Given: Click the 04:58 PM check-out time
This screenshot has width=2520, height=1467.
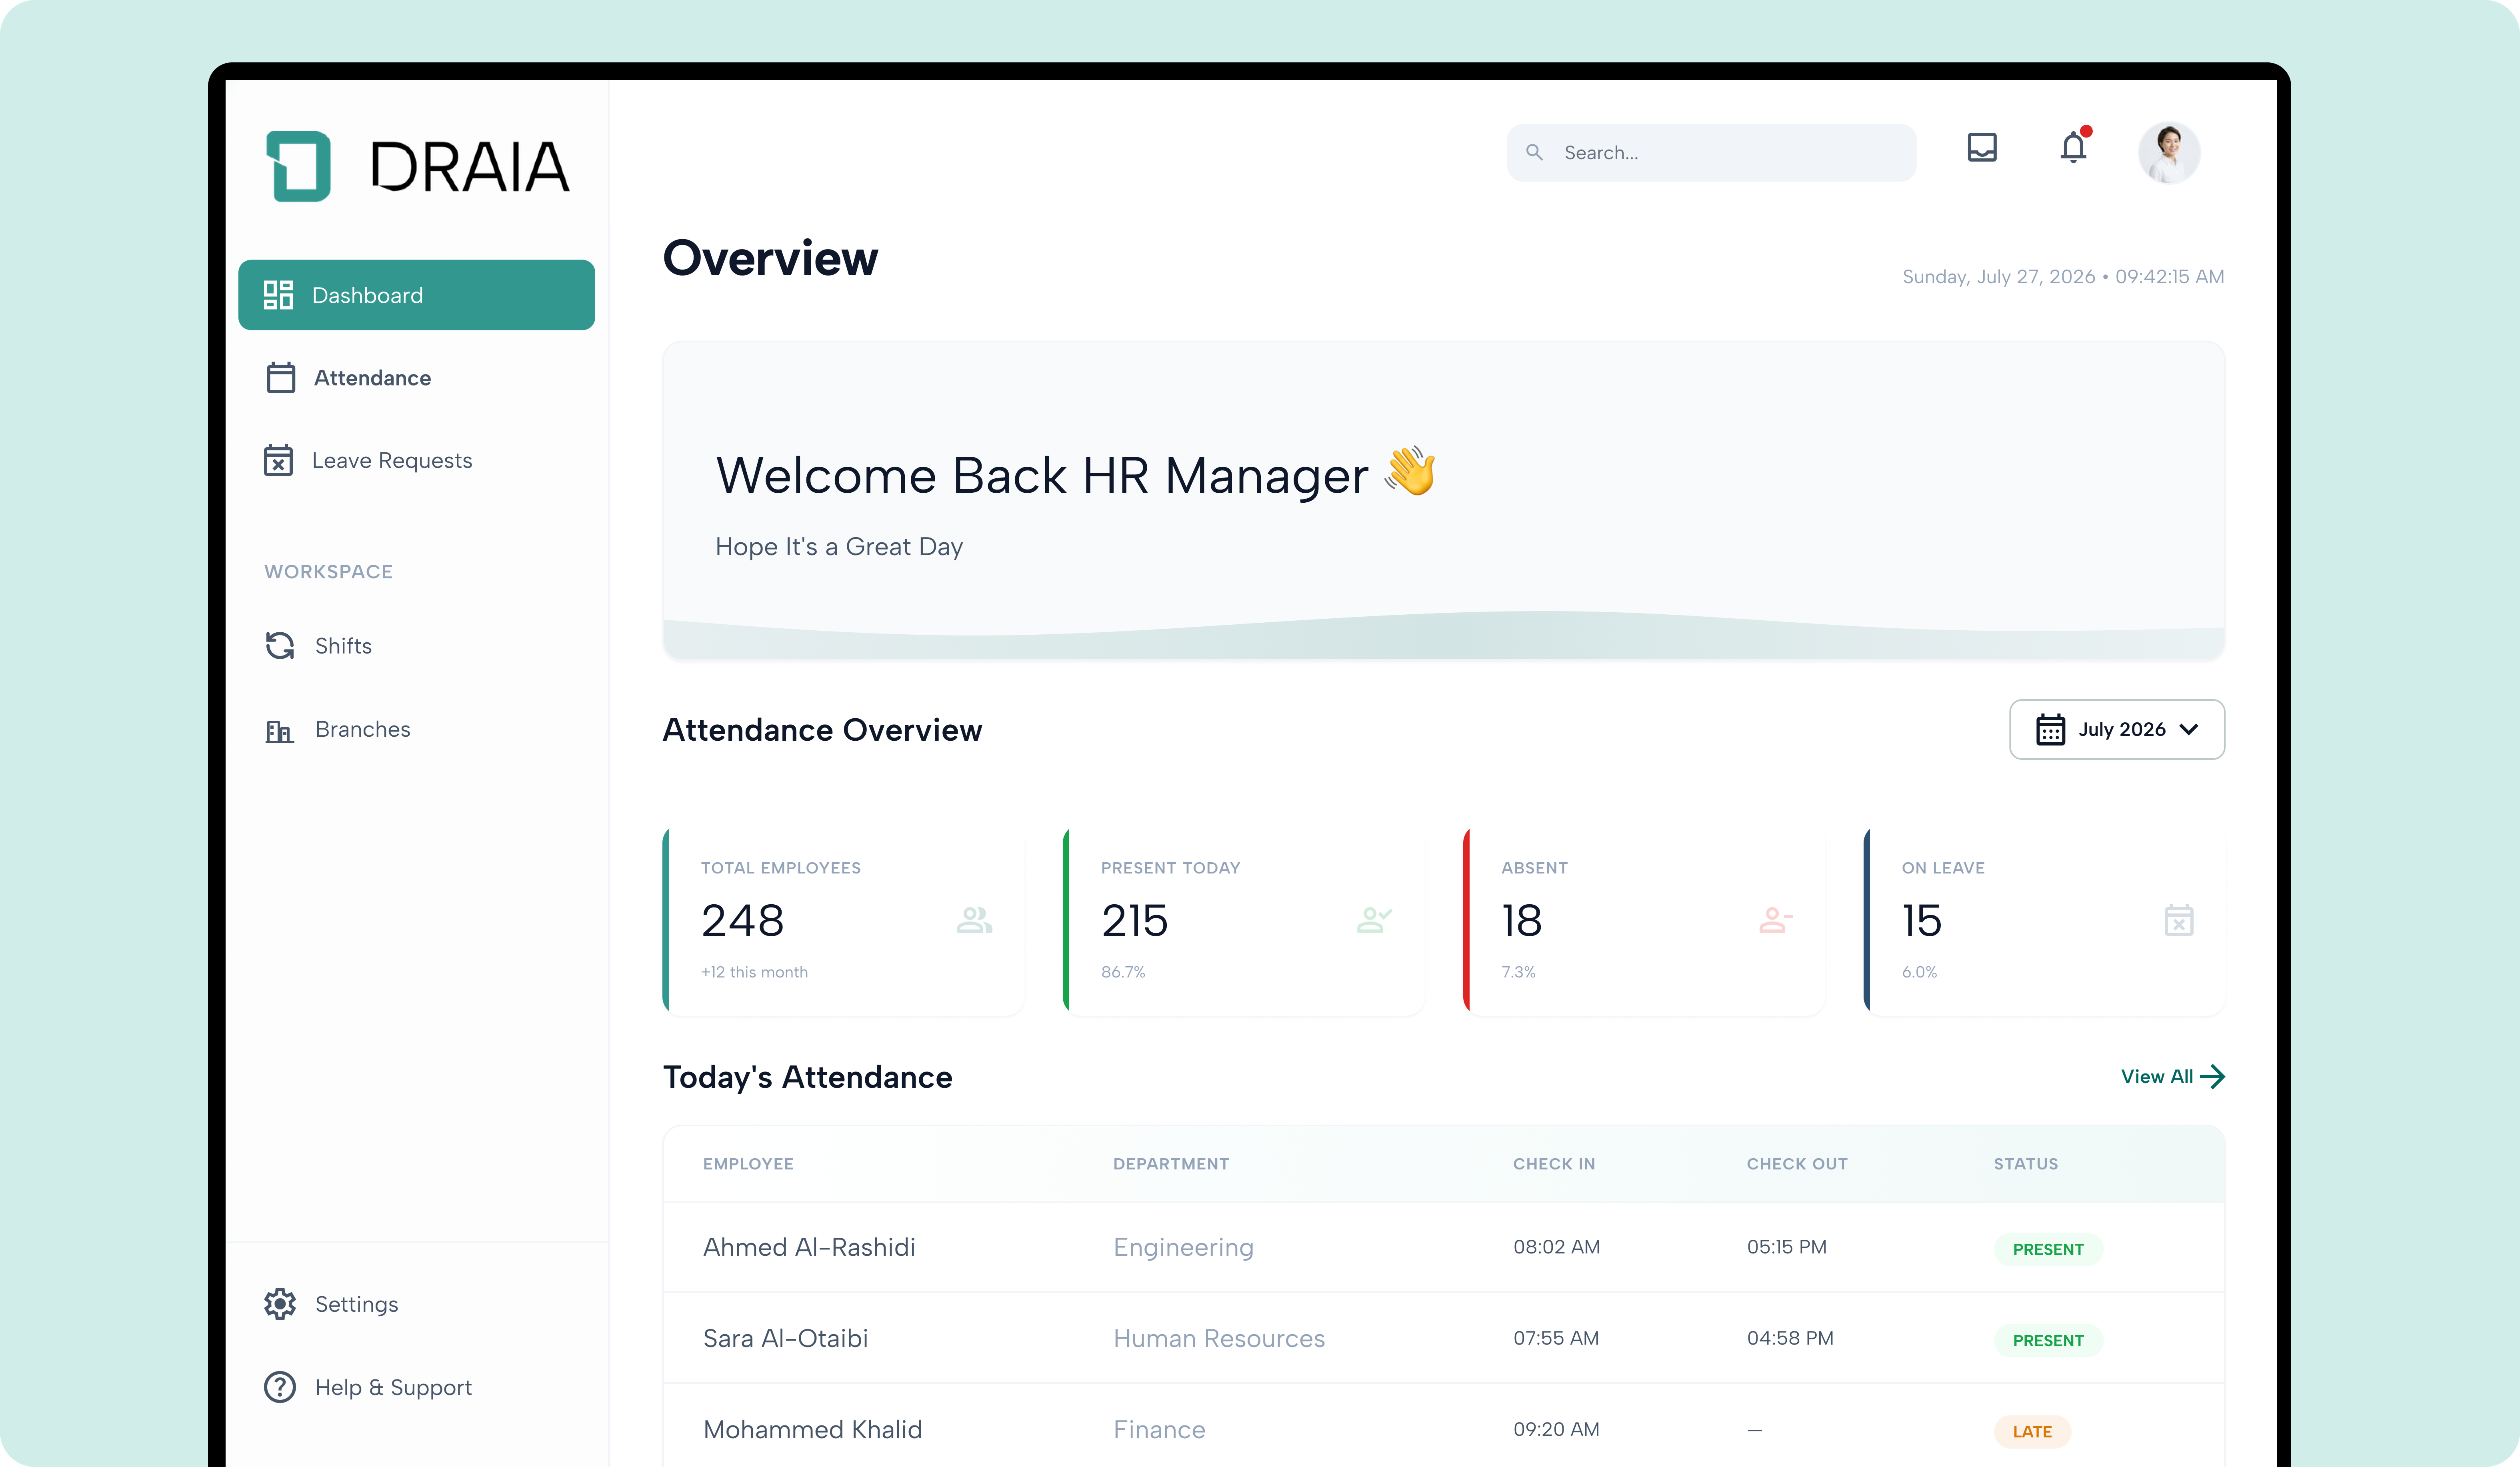Looking at the screenshot, I should coord(1790,1338).
